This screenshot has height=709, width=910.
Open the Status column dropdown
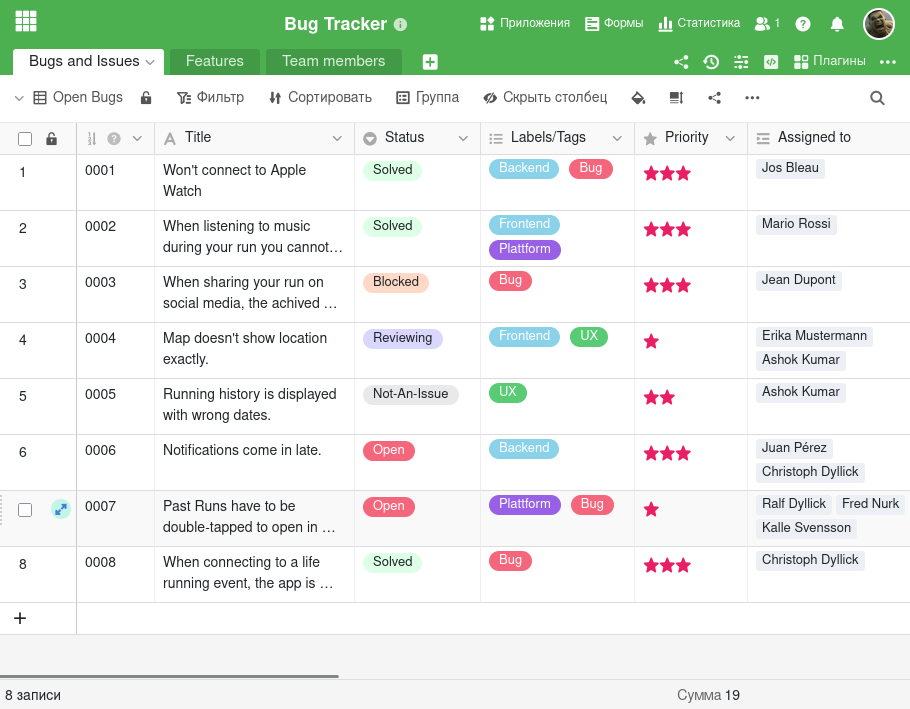point(462,138)
